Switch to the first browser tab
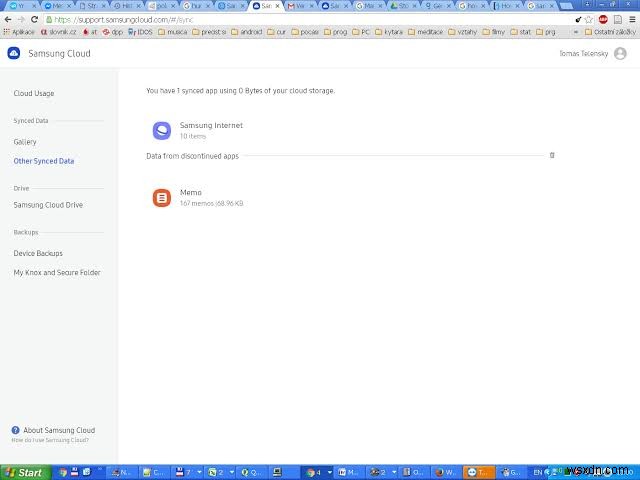The width and height of the screenshot is (640, 480). pyautogui.click(x=21, y=6)
